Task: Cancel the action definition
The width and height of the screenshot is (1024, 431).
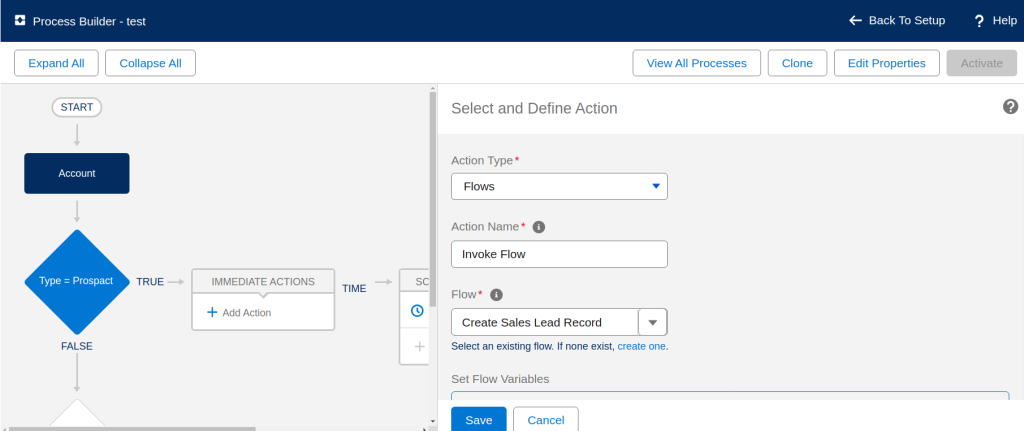Action: [x=545, y=419]
